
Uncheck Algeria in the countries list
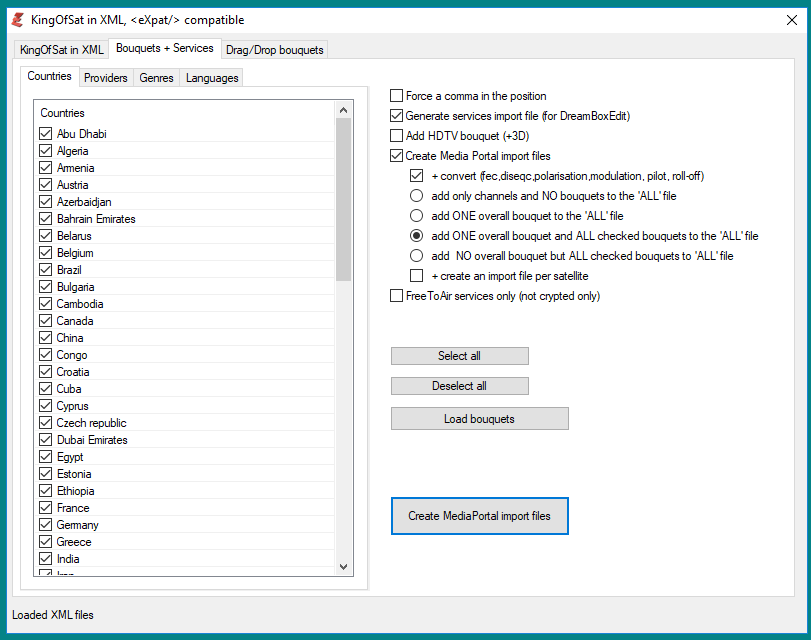(x=46, y=151)
